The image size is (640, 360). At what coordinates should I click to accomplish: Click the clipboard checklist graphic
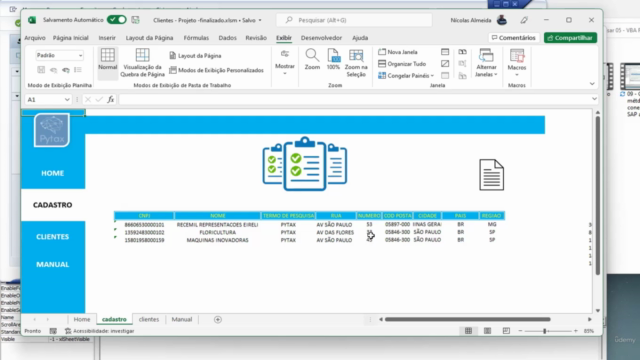(305, 164)
